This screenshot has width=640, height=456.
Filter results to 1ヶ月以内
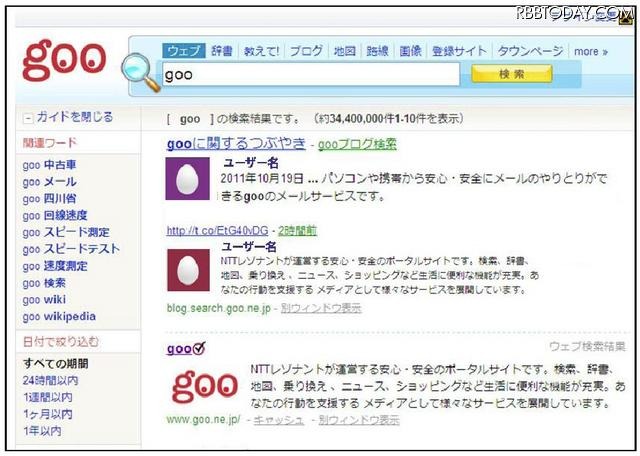click(x=48, y=414)
